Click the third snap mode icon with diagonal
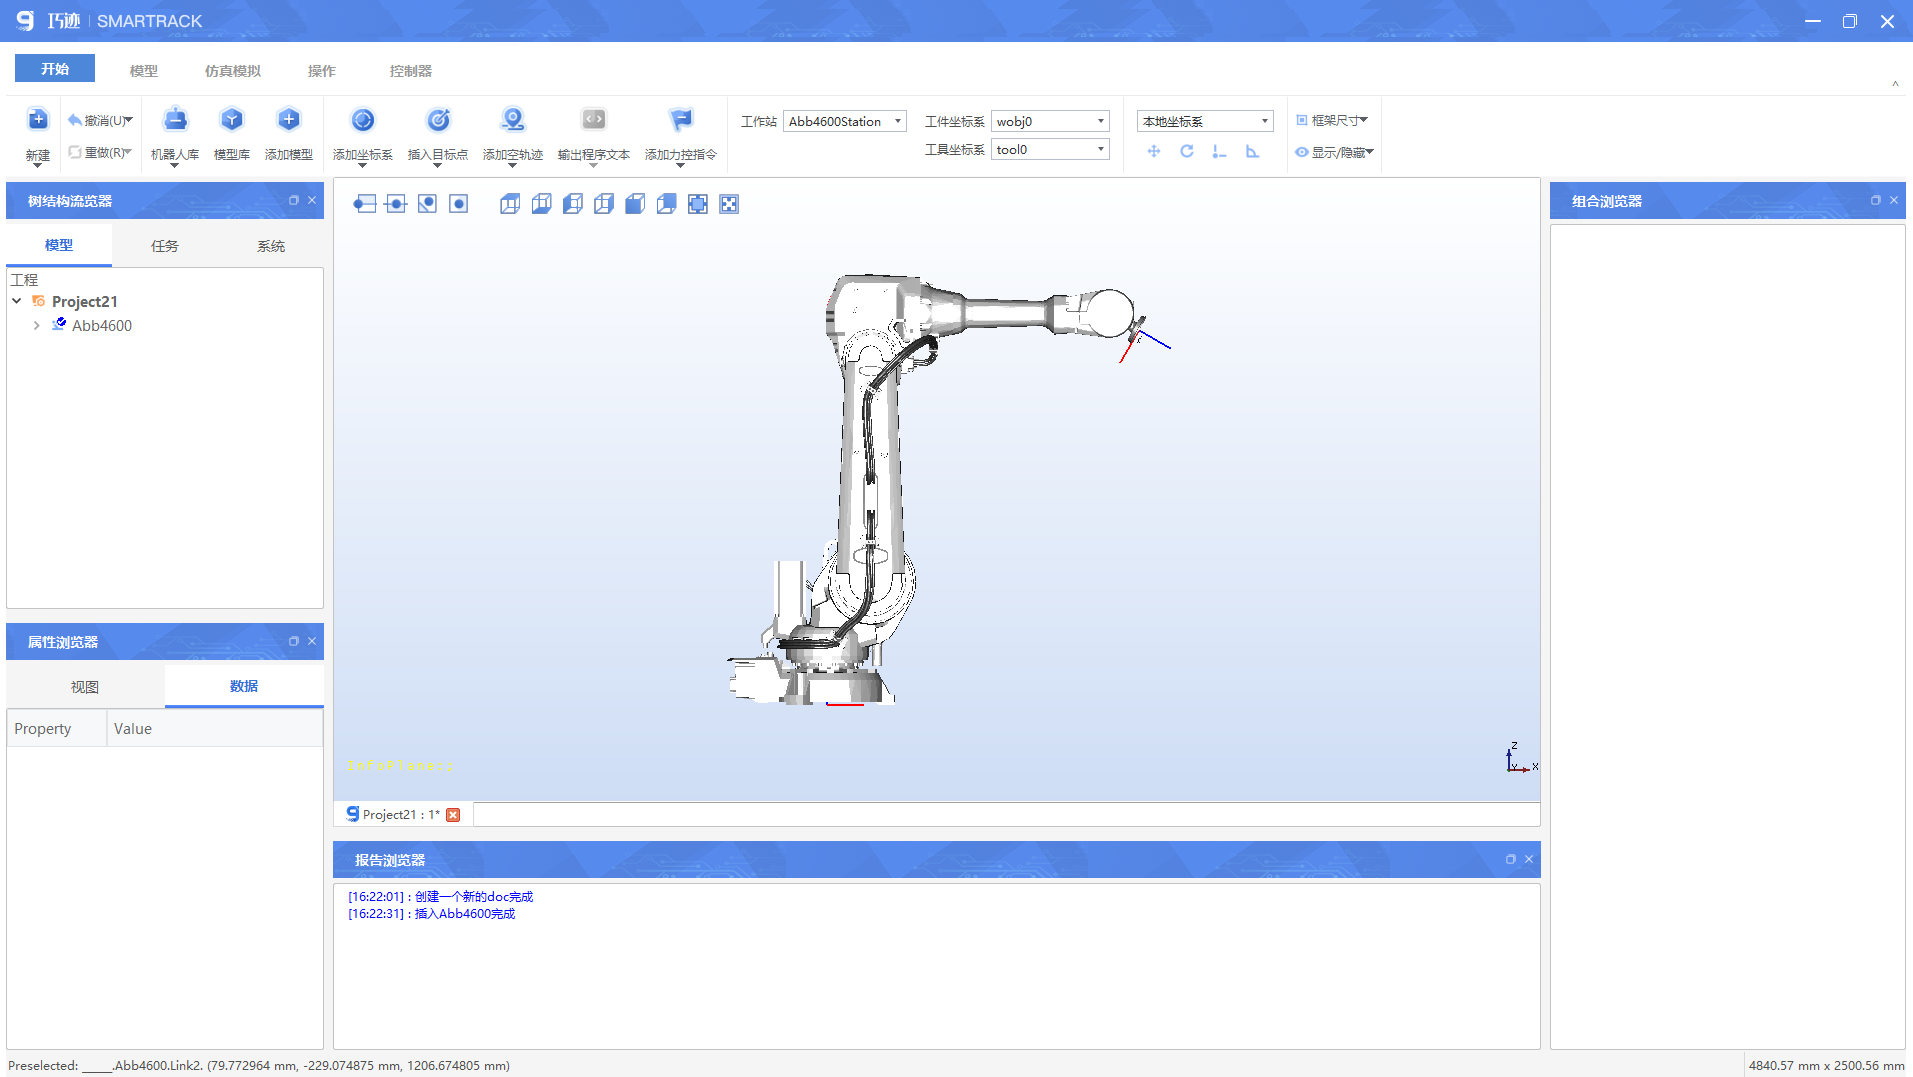 click(427, 204)
